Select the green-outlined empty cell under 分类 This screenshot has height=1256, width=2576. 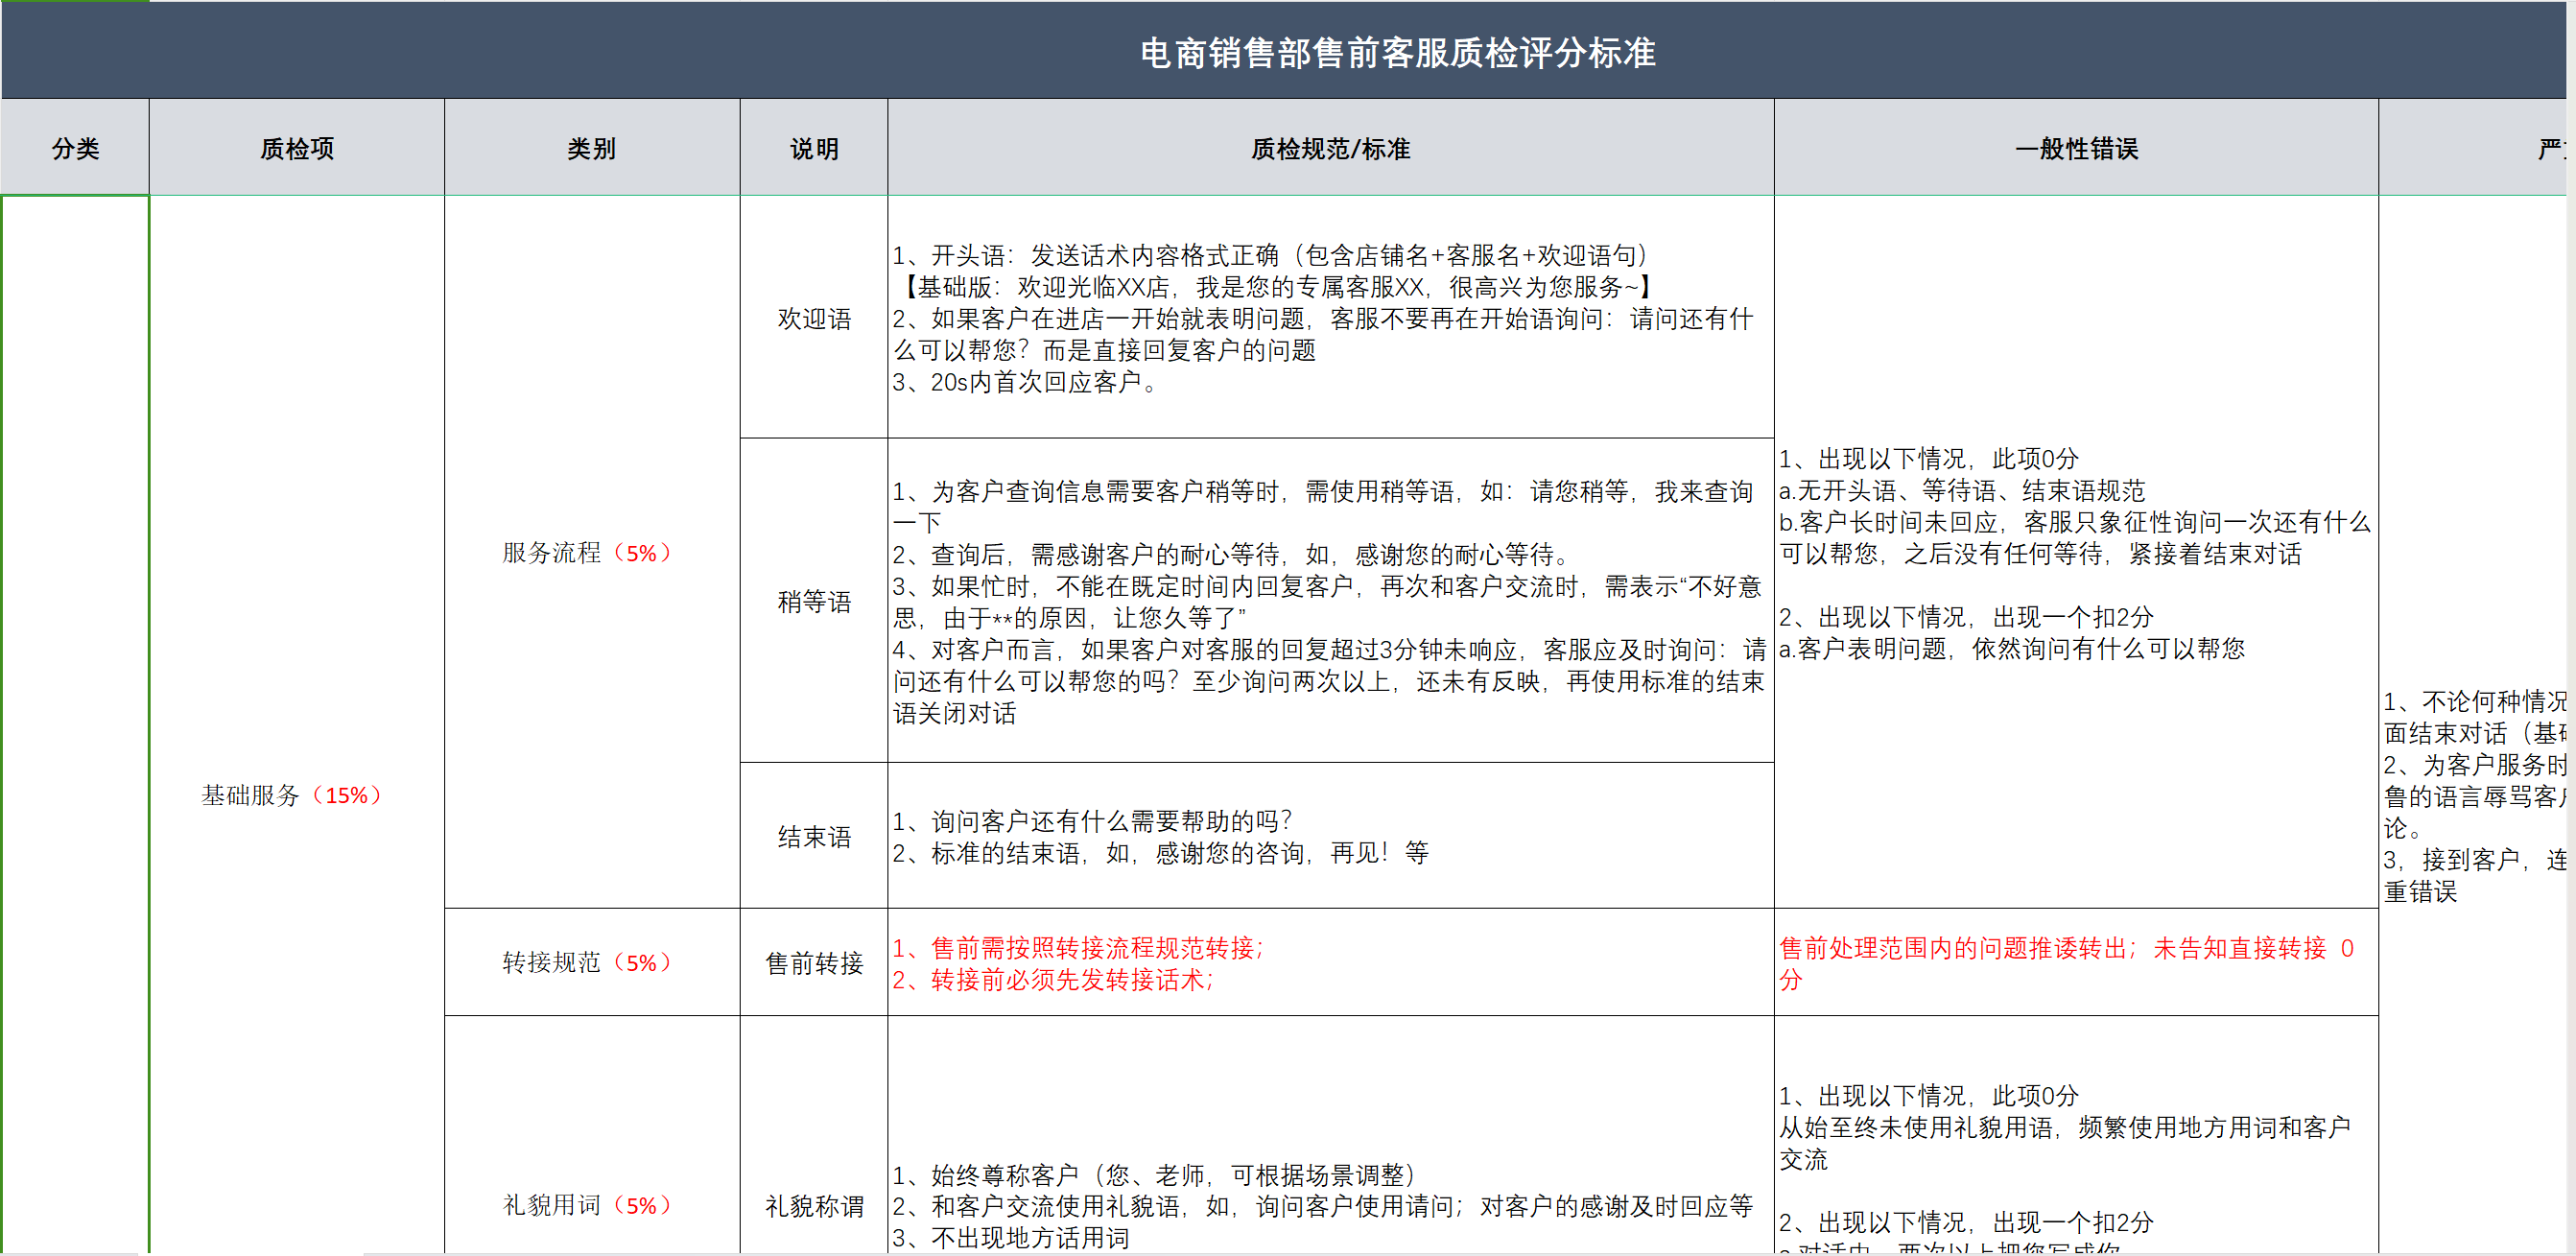(75, 725)
